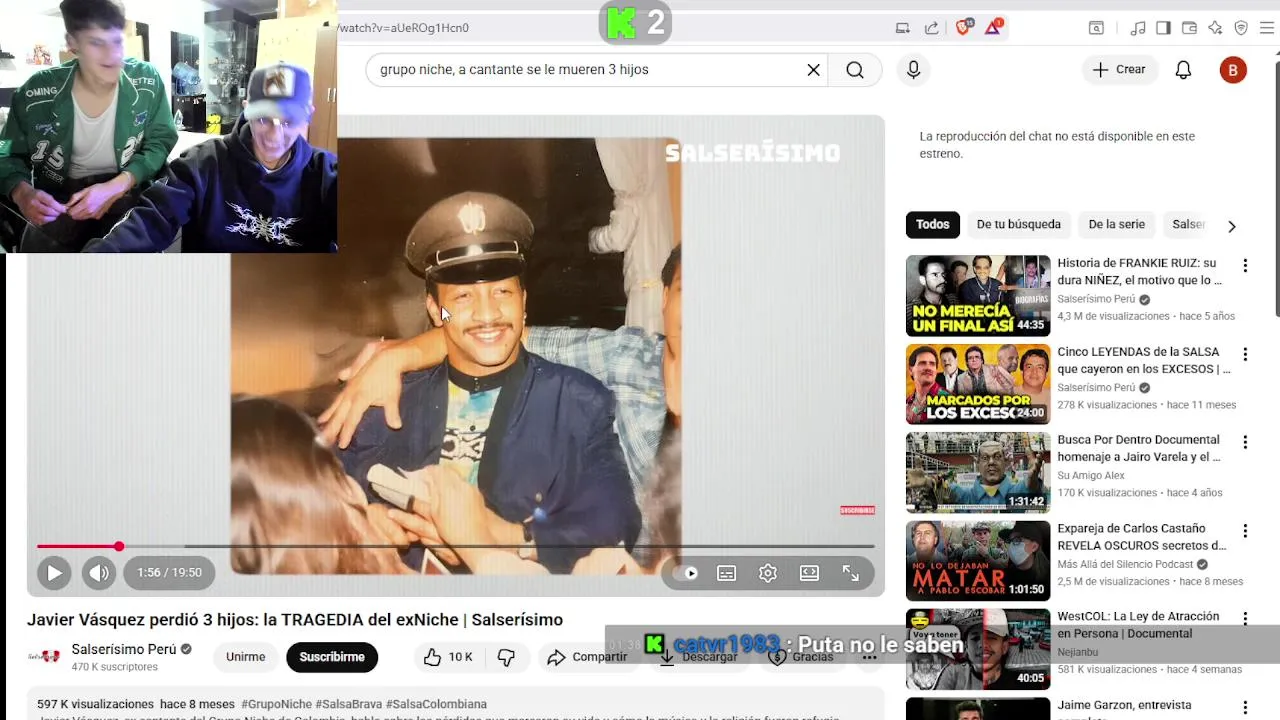Click Suscribirme button
The height and width of the screenshot is (720, 1280).
(332, 657)
